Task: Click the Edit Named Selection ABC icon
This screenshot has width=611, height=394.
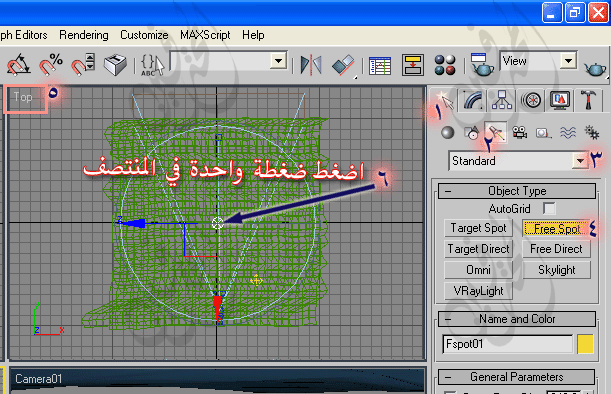Action: tap(152, 65)
